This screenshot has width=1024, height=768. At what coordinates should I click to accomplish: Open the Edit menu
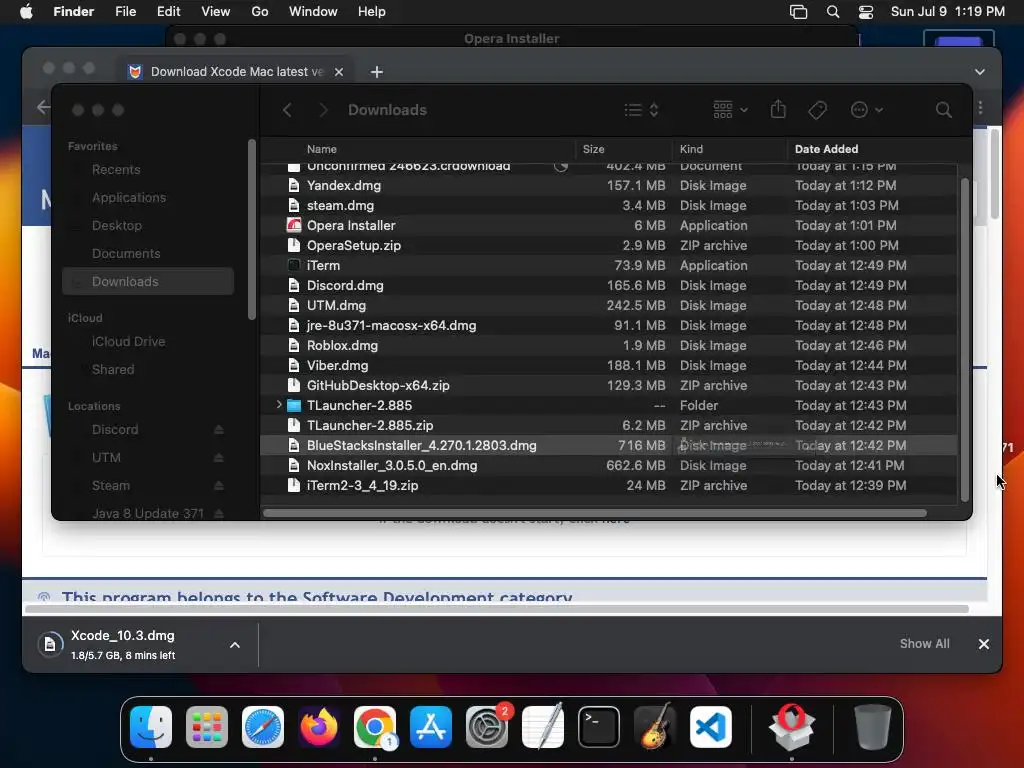pos(168,12)
